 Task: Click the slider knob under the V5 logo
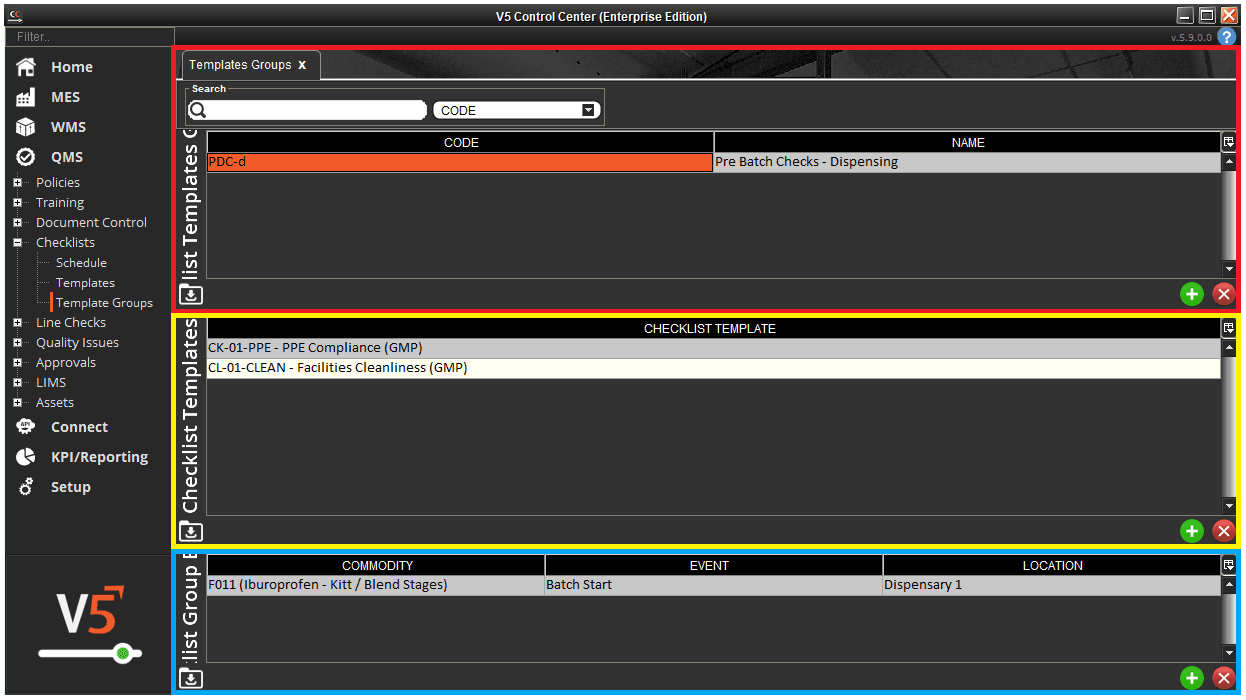click(122, 654)
